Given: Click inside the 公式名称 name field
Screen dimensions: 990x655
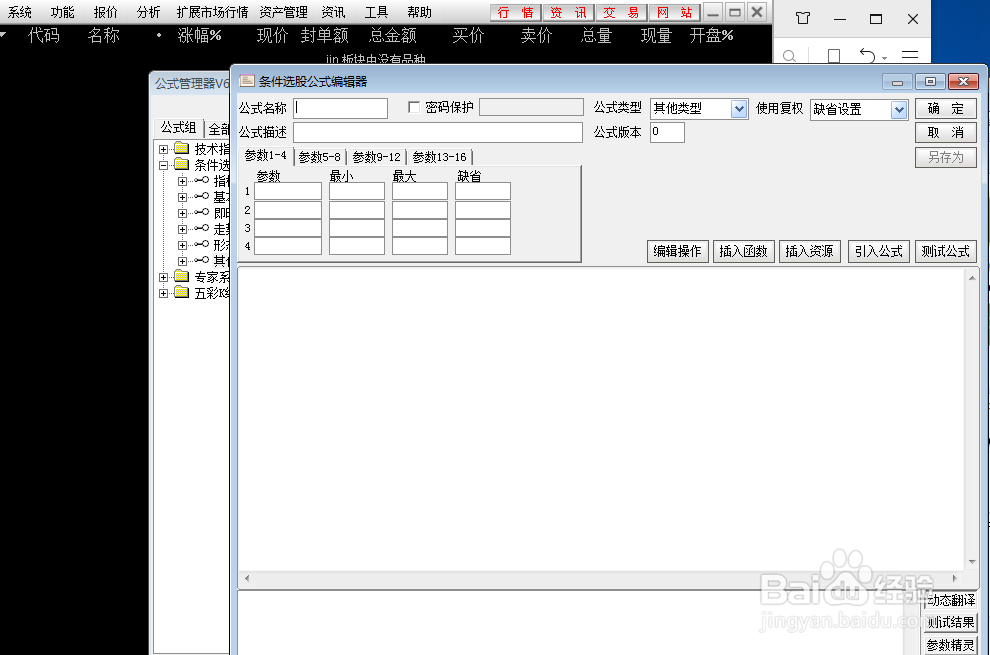Looking at the screenshot, I should tap(340, 107).
